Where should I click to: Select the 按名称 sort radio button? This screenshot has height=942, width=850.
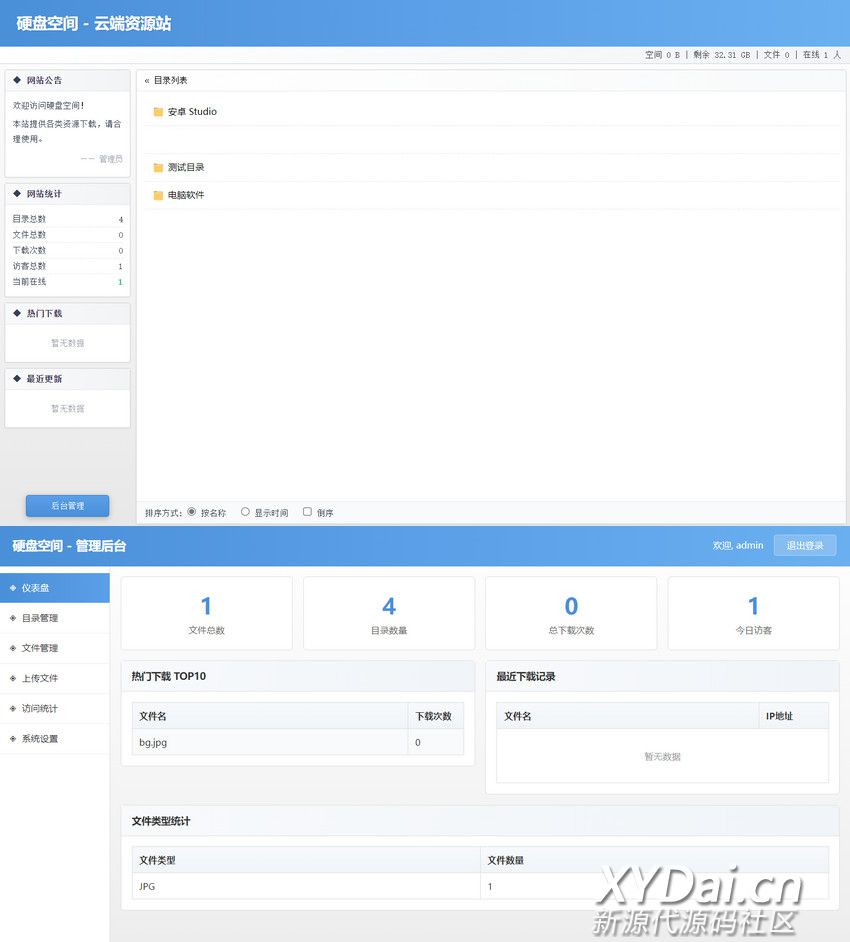click(192, 512)
